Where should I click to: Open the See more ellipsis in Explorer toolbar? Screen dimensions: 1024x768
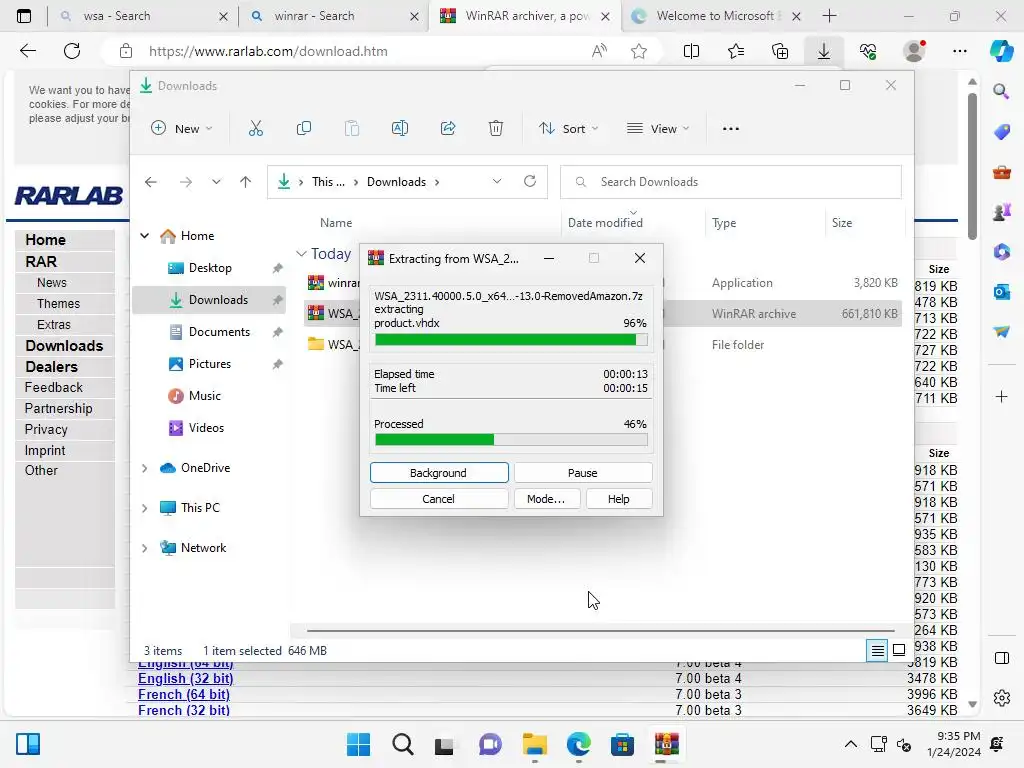point(731,129)
